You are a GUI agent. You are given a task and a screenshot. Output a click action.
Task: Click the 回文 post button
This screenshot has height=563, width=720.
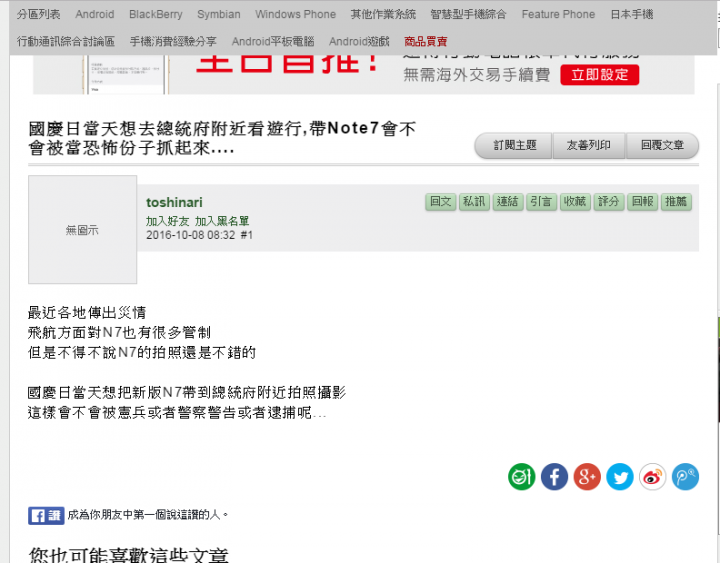441,202
